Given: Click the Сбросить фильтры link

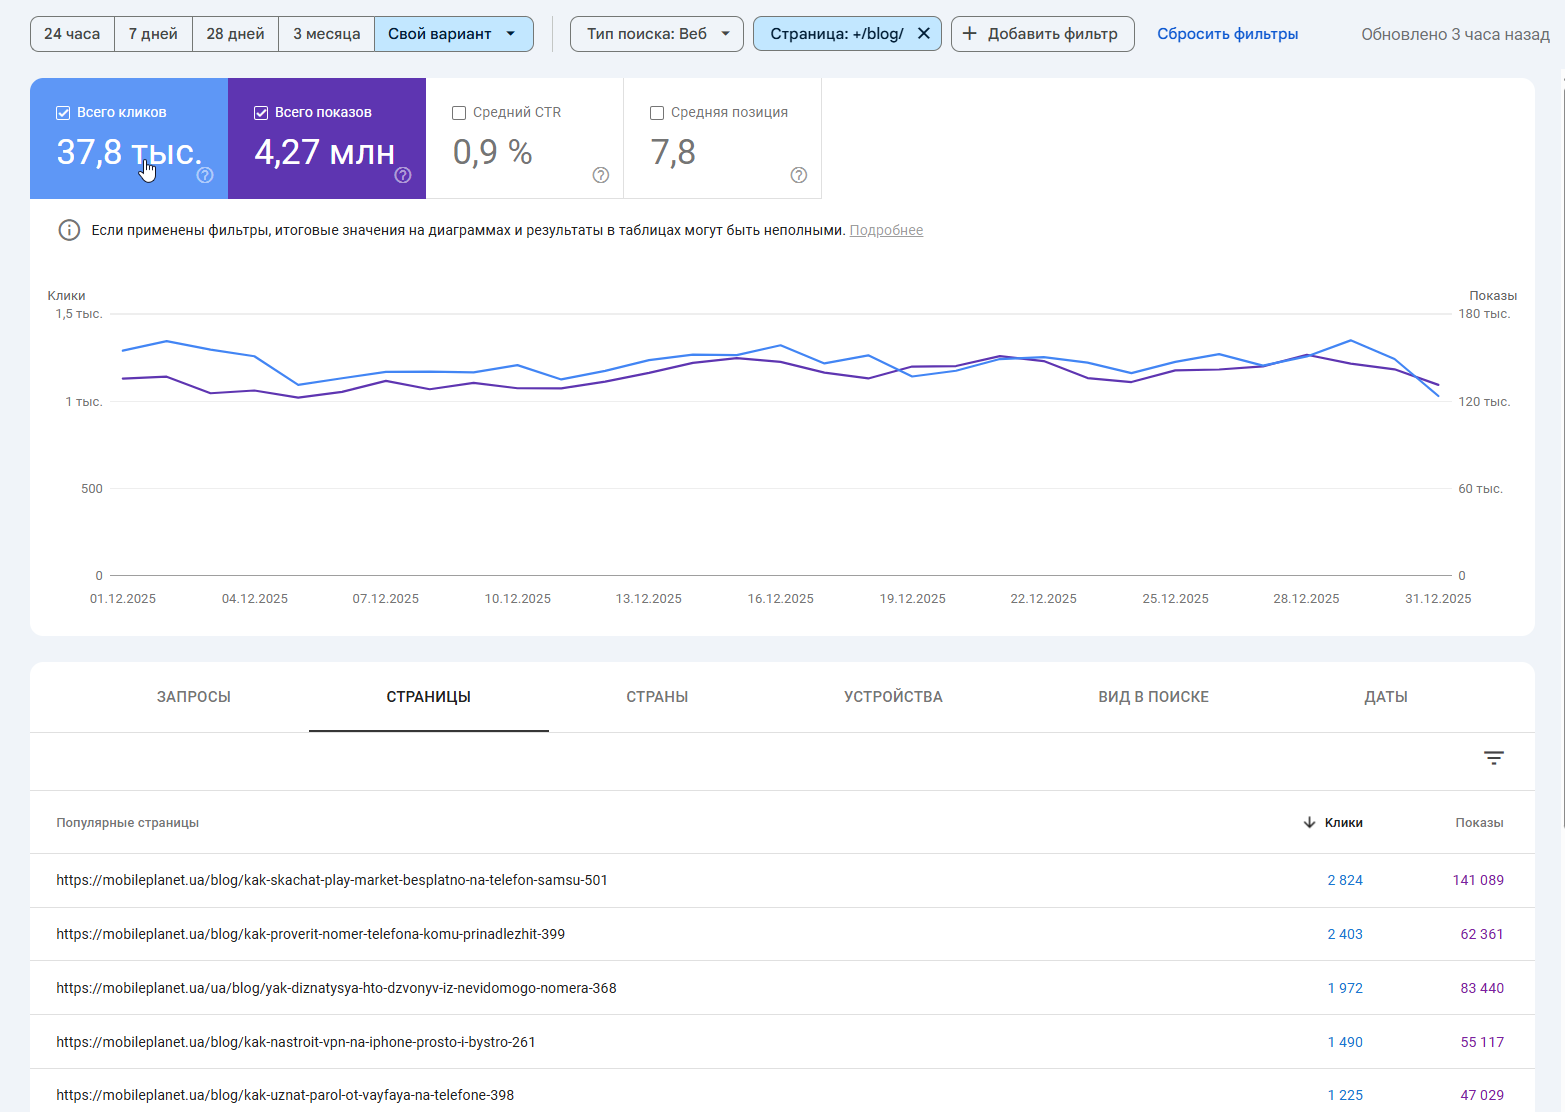Looking at the screenshot, I should tap(1227, 34).
